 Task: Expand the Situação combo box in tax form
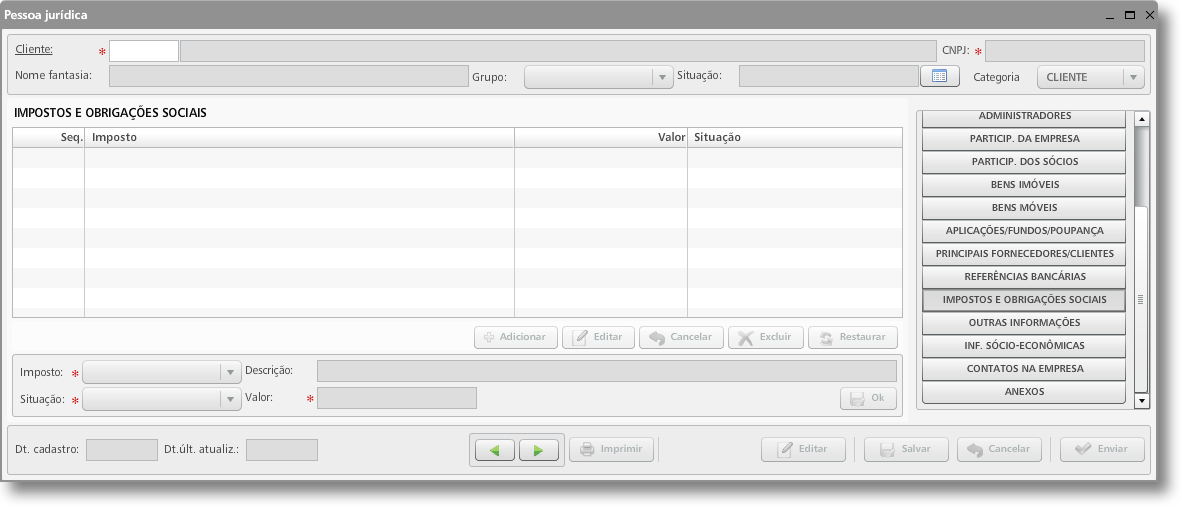tap(161, 399)
